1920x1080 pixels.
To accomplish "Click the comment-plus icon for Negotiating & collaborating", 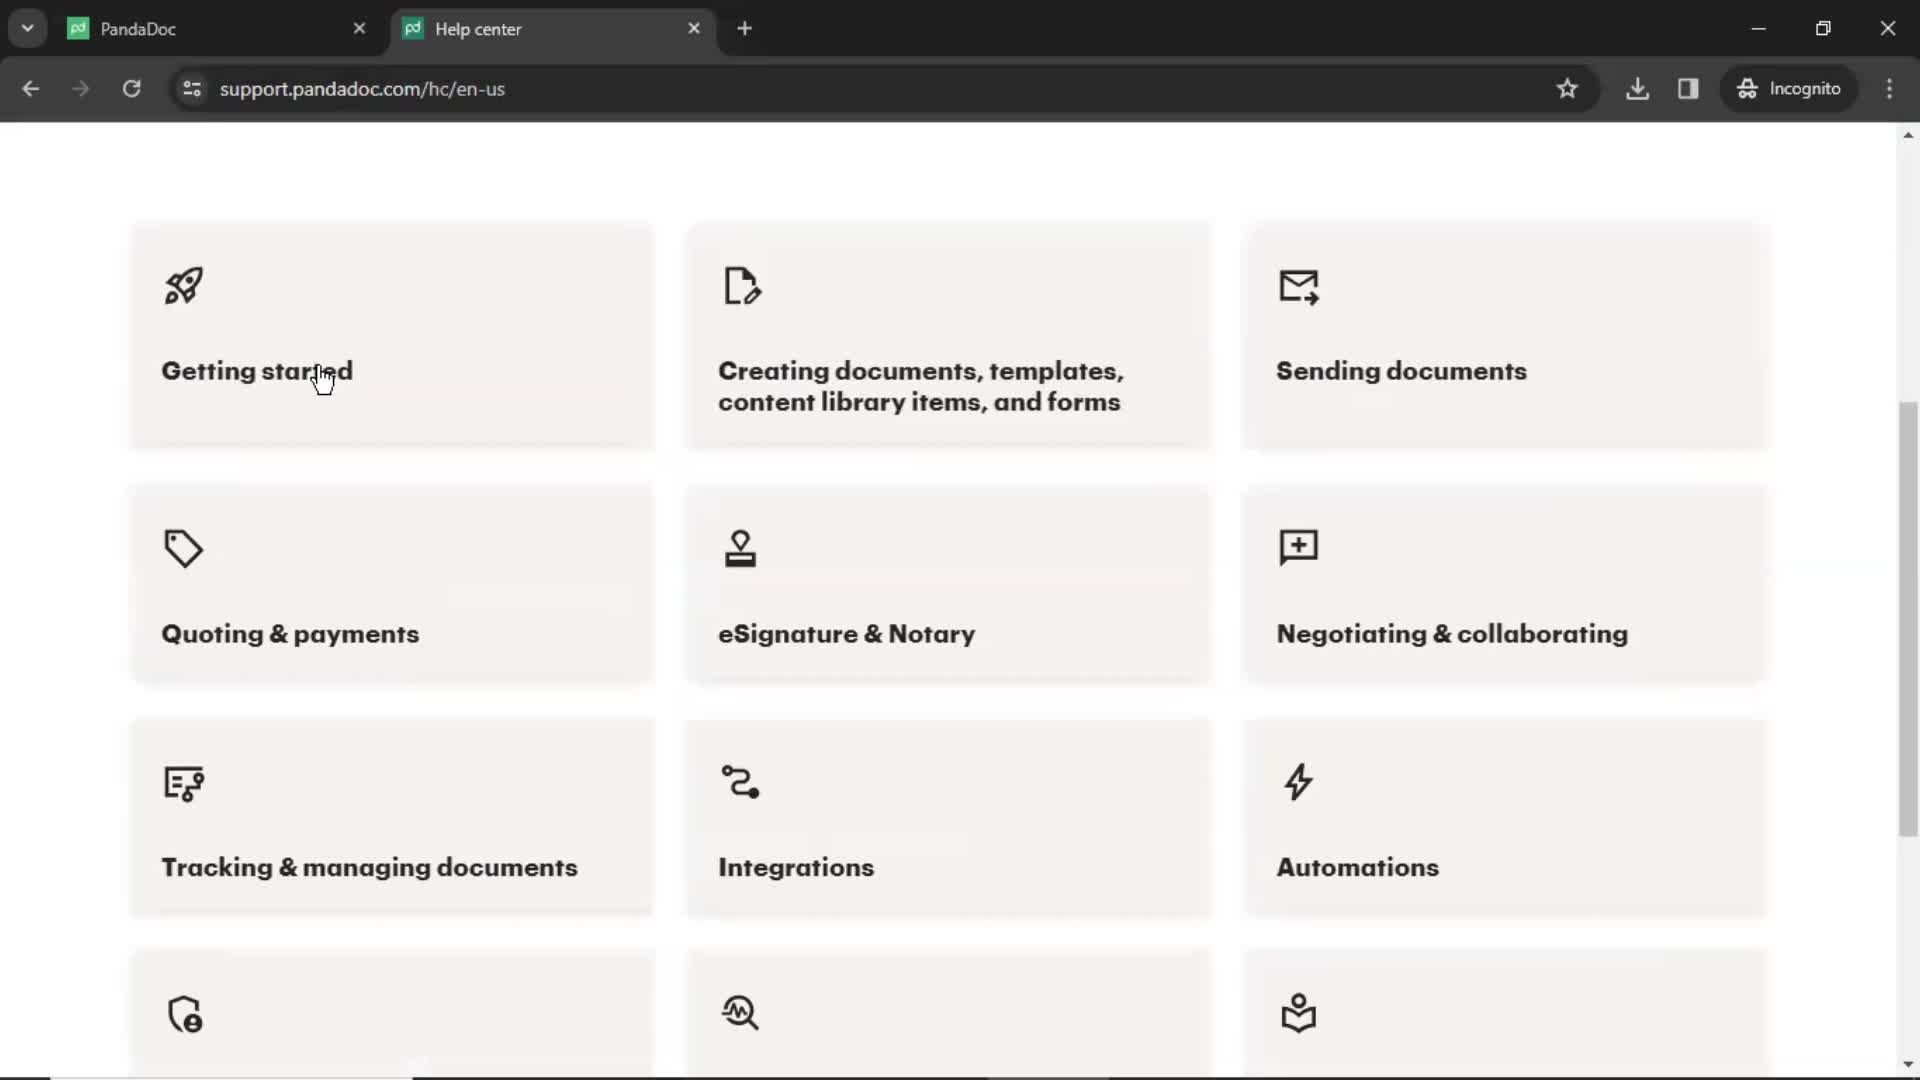I will [1299, 547].
